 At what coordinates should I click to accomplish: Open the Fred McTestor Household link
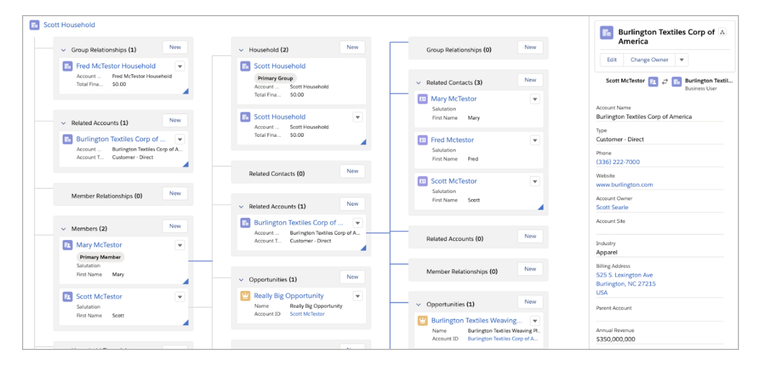(x=116, y=66)
